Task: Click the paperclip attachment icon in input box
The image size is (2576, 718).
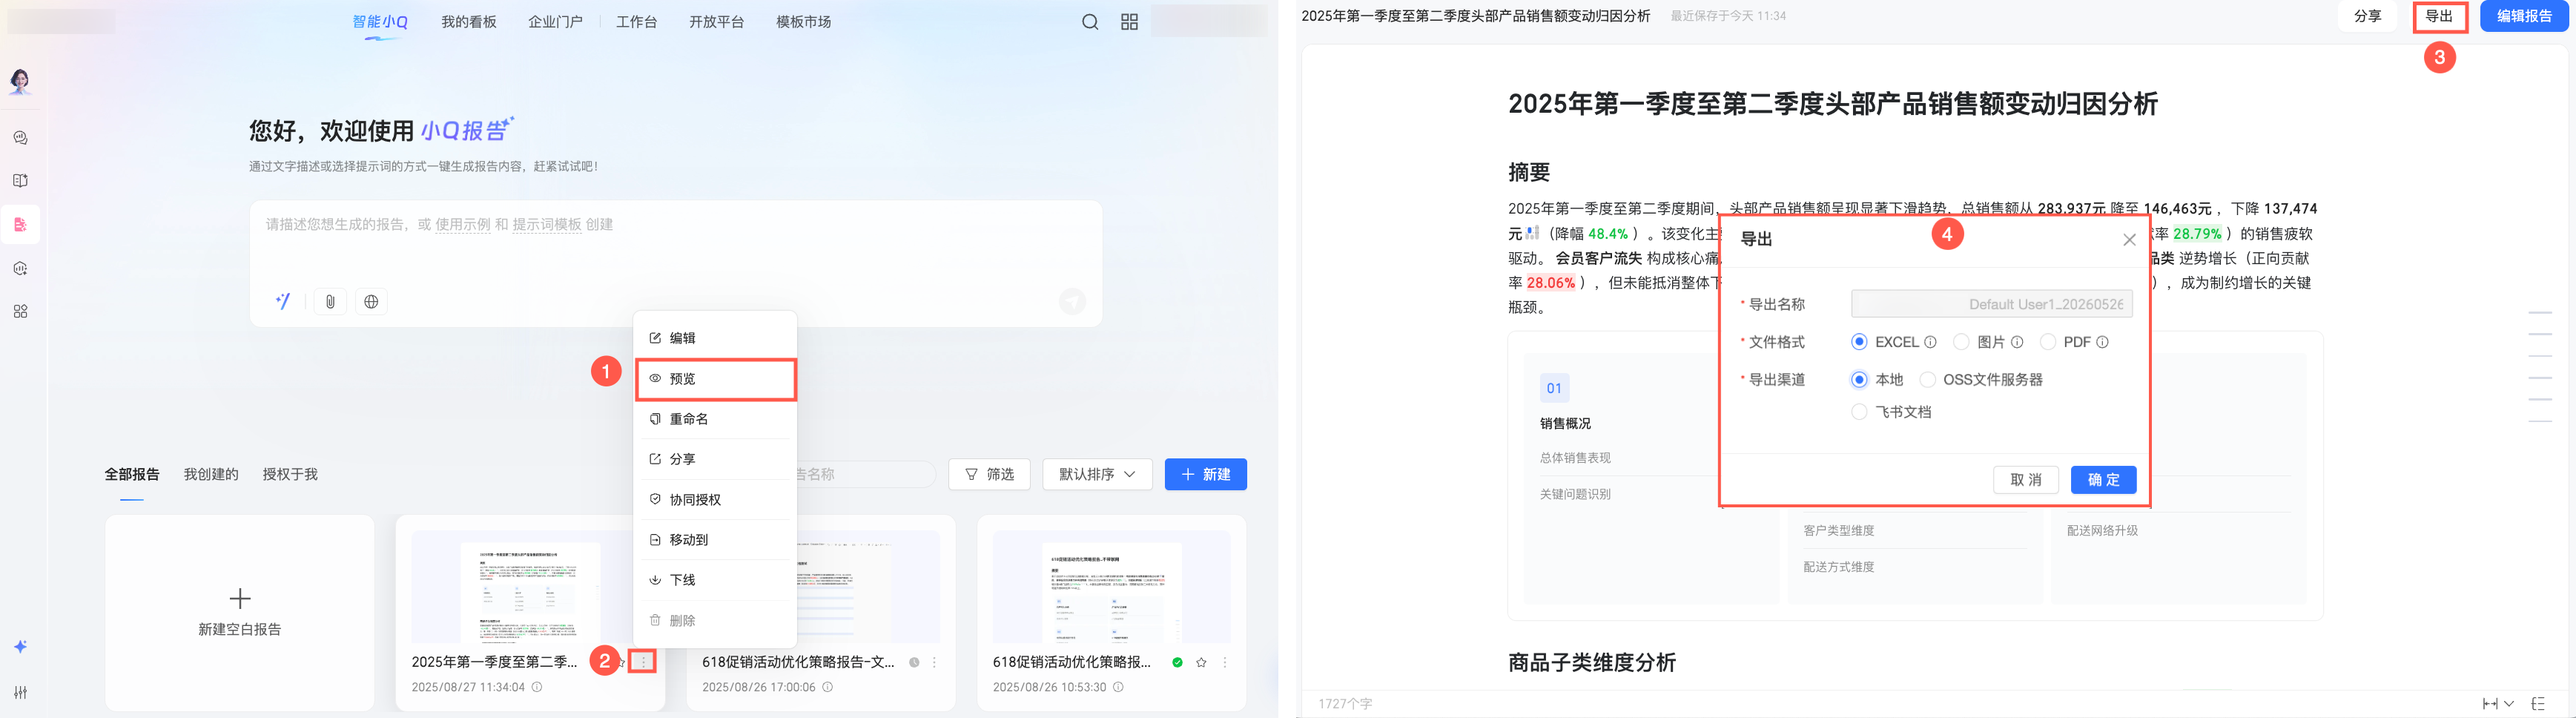Action: [x=330, y=301]
